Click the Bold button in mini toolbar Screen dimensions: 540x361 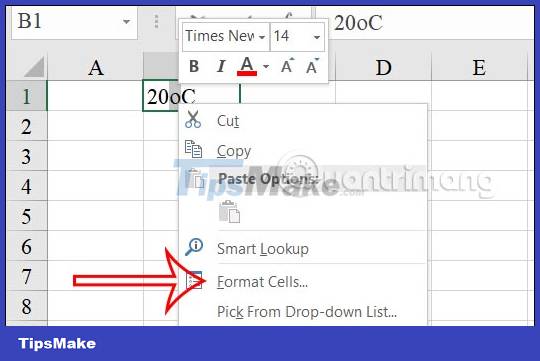194,66
